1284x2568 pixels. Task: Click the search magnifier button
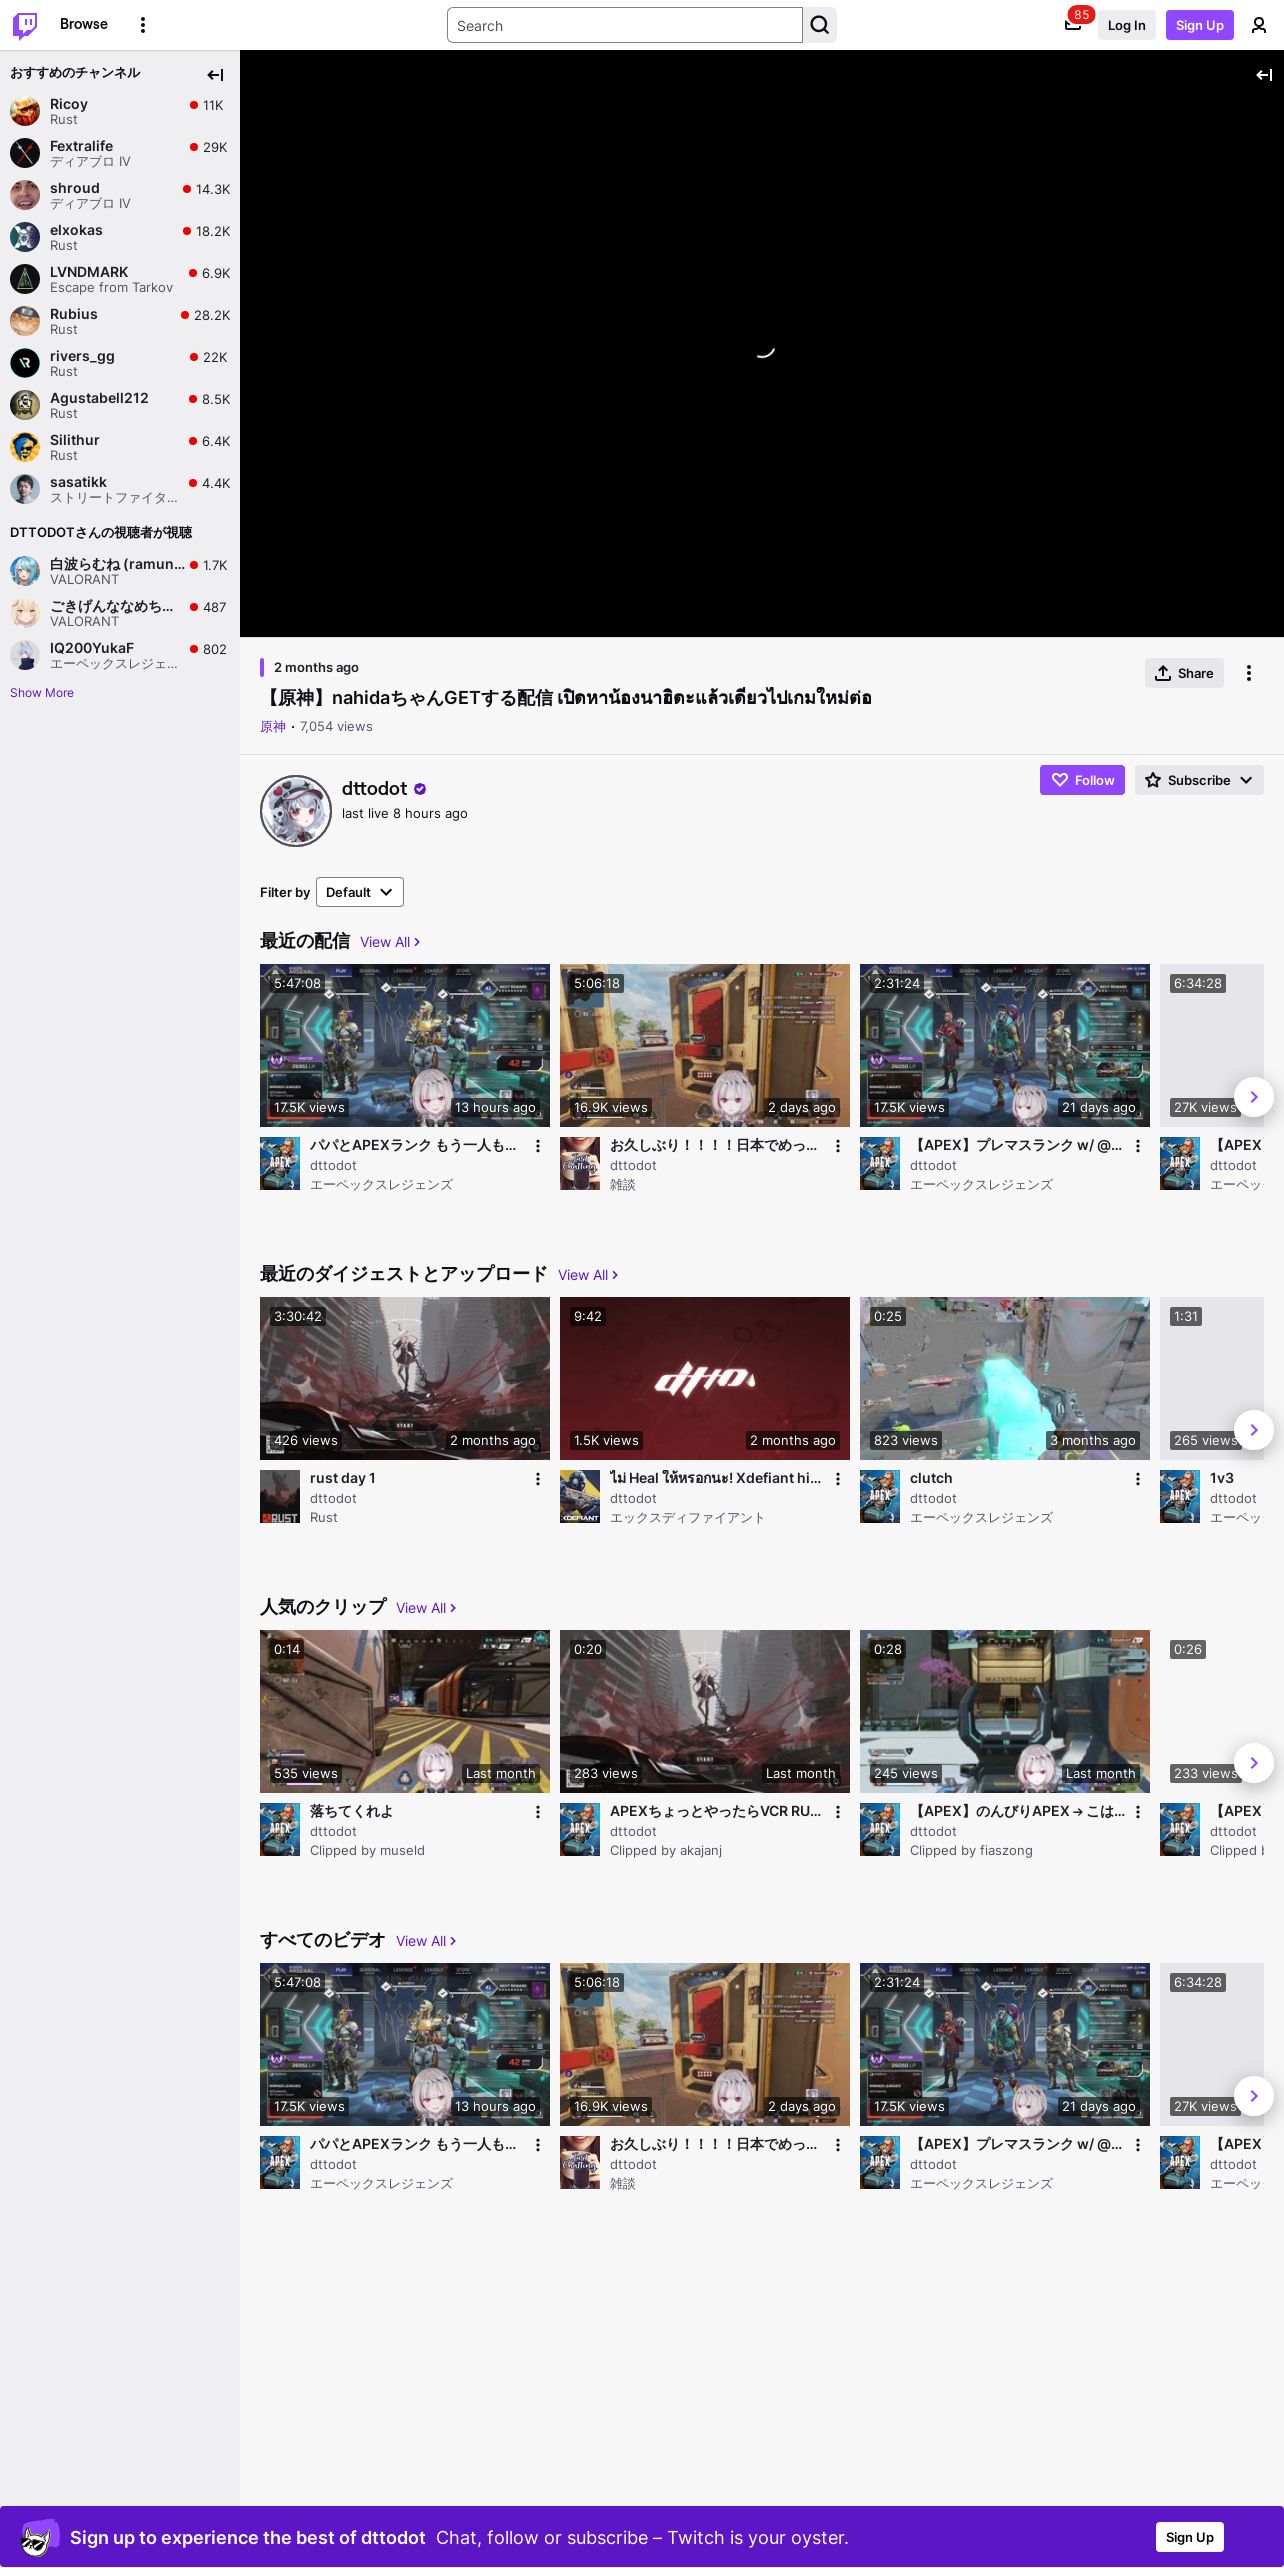[820, 25]
